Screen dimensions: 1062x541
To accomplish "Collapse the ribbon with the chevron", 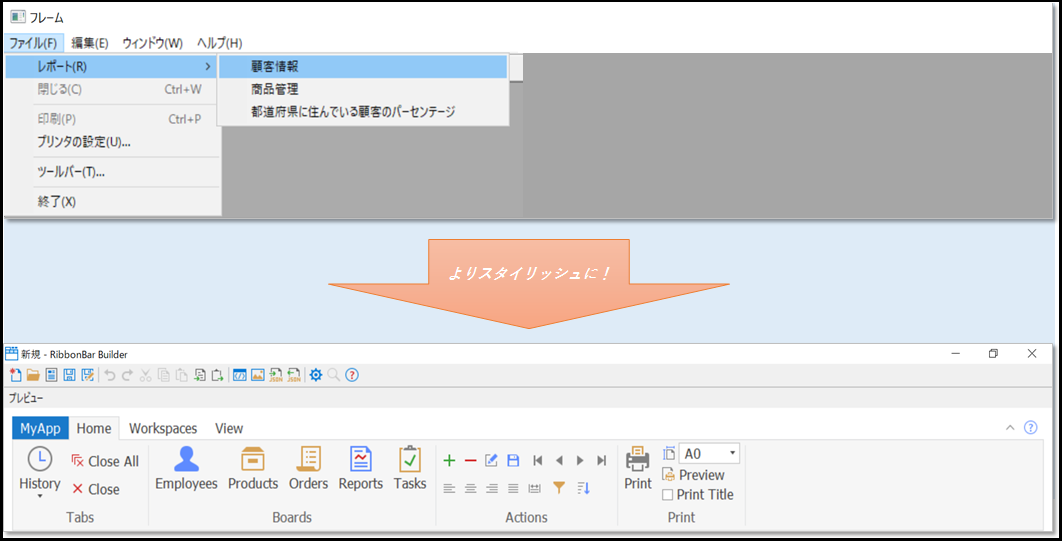I will coord(1010,428).
